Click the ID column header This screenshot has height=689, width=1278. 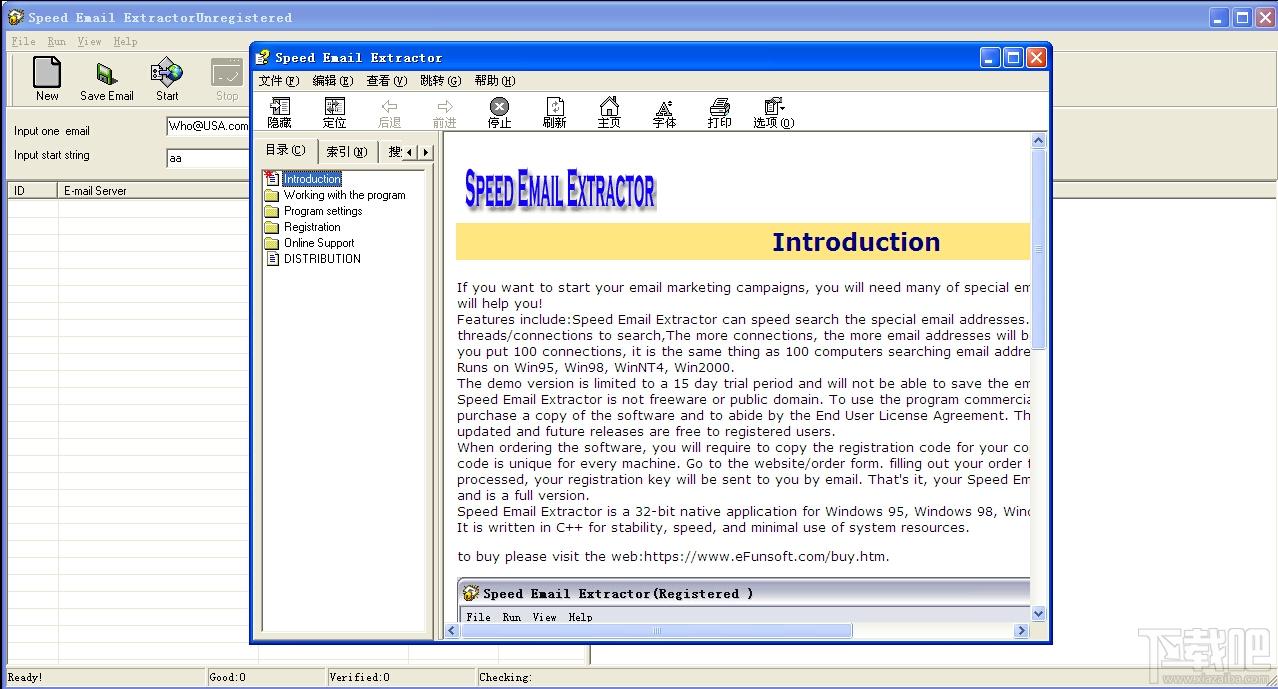32,190
